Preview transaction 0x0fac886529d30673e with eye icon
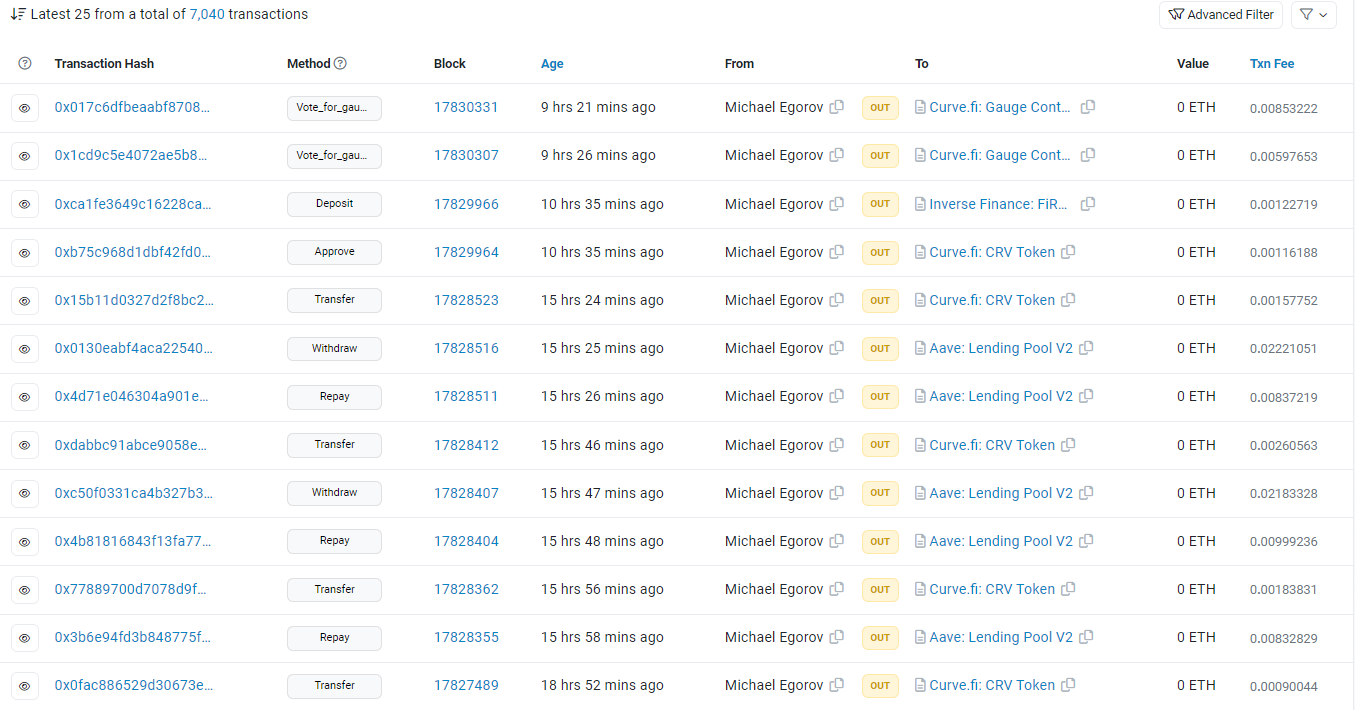Screen dimensions: 1355x710 click(x=25, y=686)
